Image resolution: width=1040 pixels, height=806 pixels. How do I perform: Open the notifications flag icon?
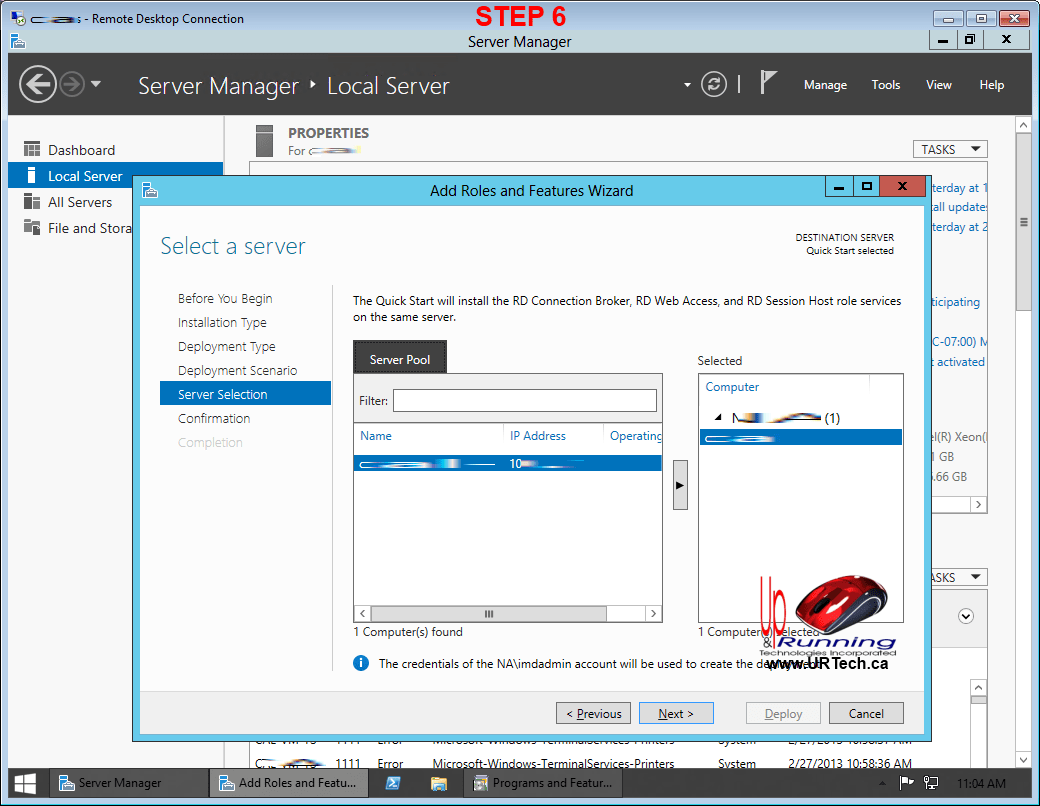(x=768, y=83)
